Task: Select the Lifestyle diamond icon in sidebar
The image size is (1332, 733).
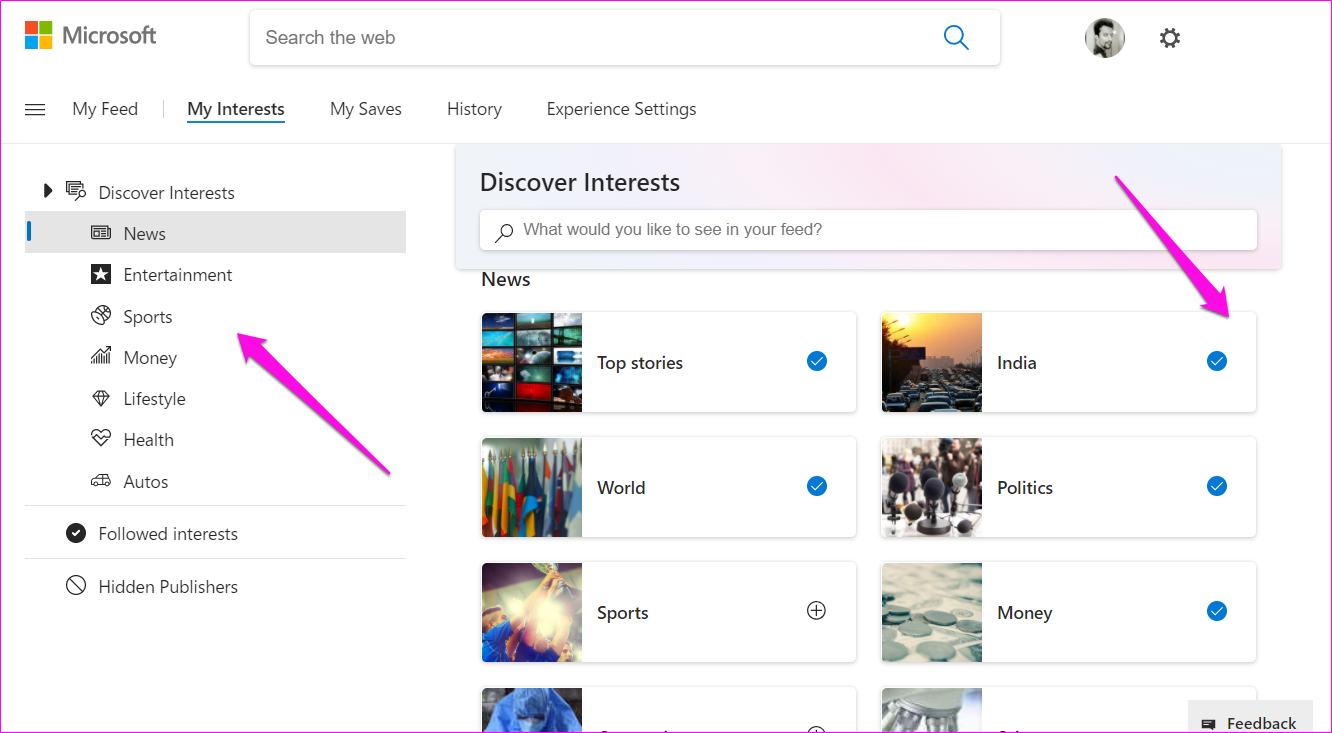Action: pos(101,399)
